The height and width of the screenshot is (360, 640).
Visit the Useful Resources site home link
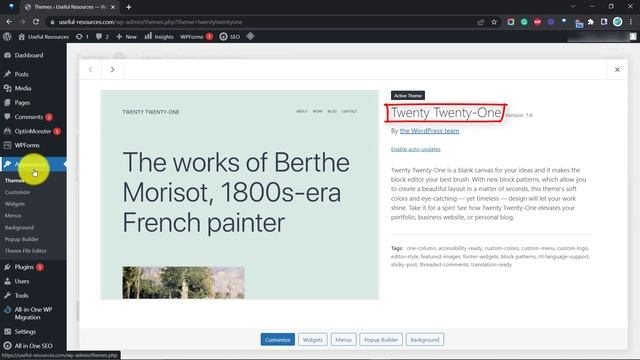(44, 37)
